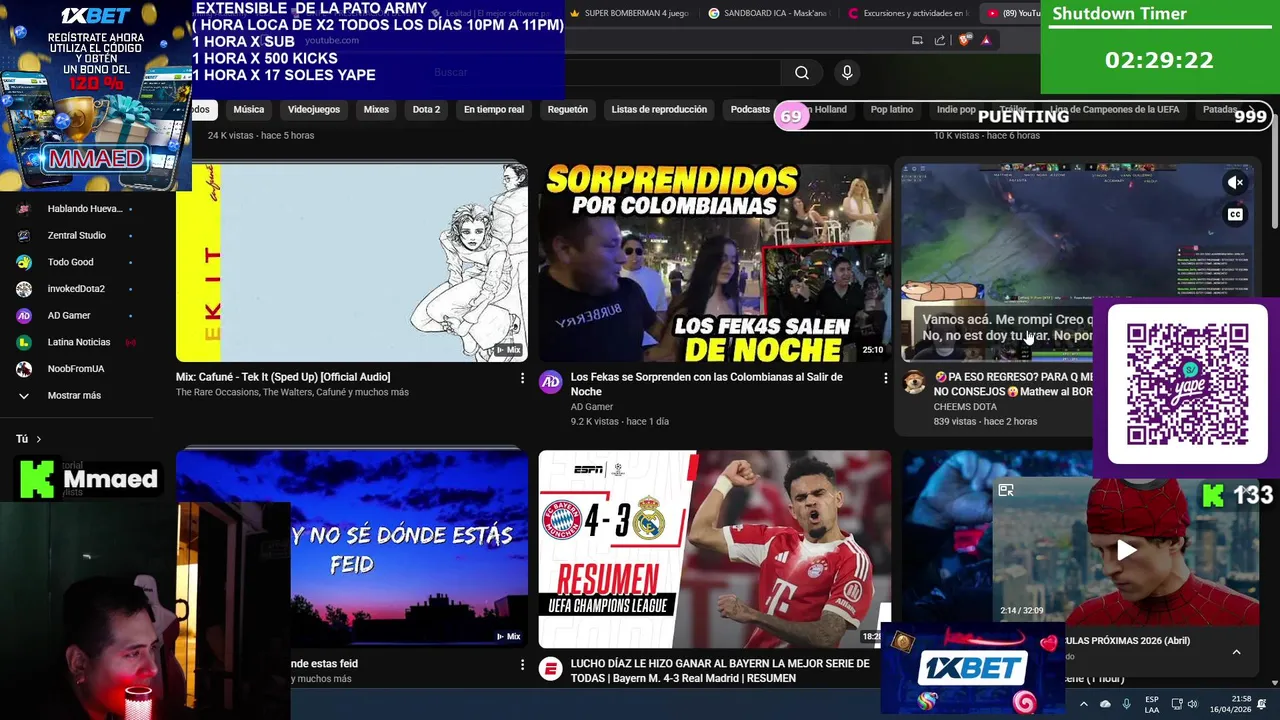Click the ESPN channel avatar under Bayern video

(x=551, y=669)
